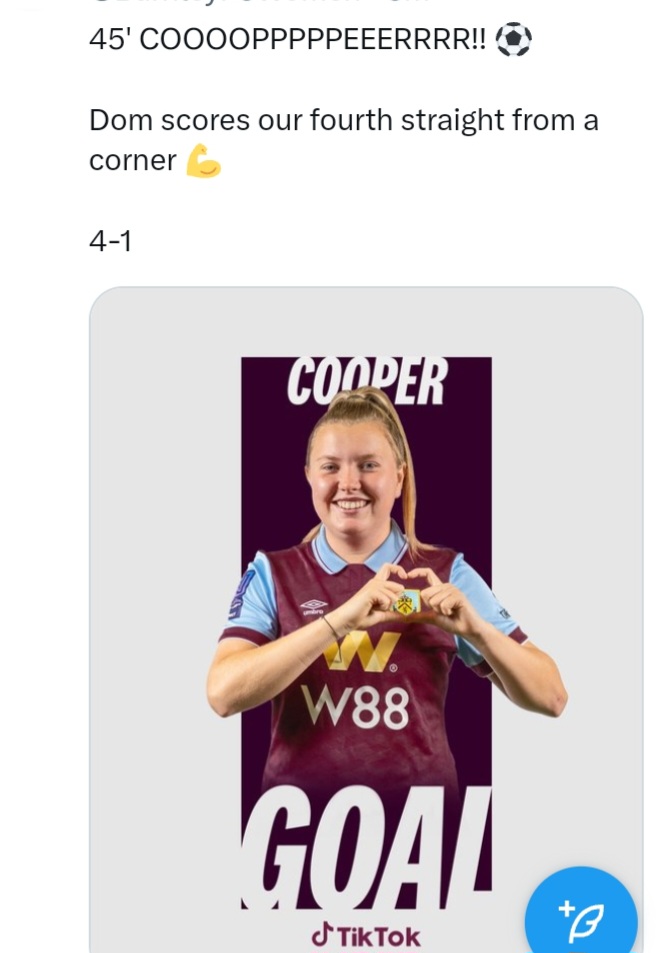This screenshot has height=953, width=664.
Task: Click the 45' COOOOPPPPPEEERRRR!! tweet text
Action: coord(288,40)
